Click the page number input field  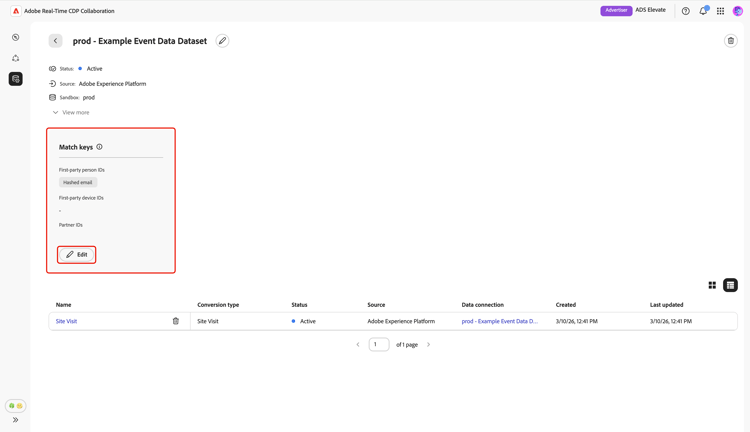coord(379,344)
